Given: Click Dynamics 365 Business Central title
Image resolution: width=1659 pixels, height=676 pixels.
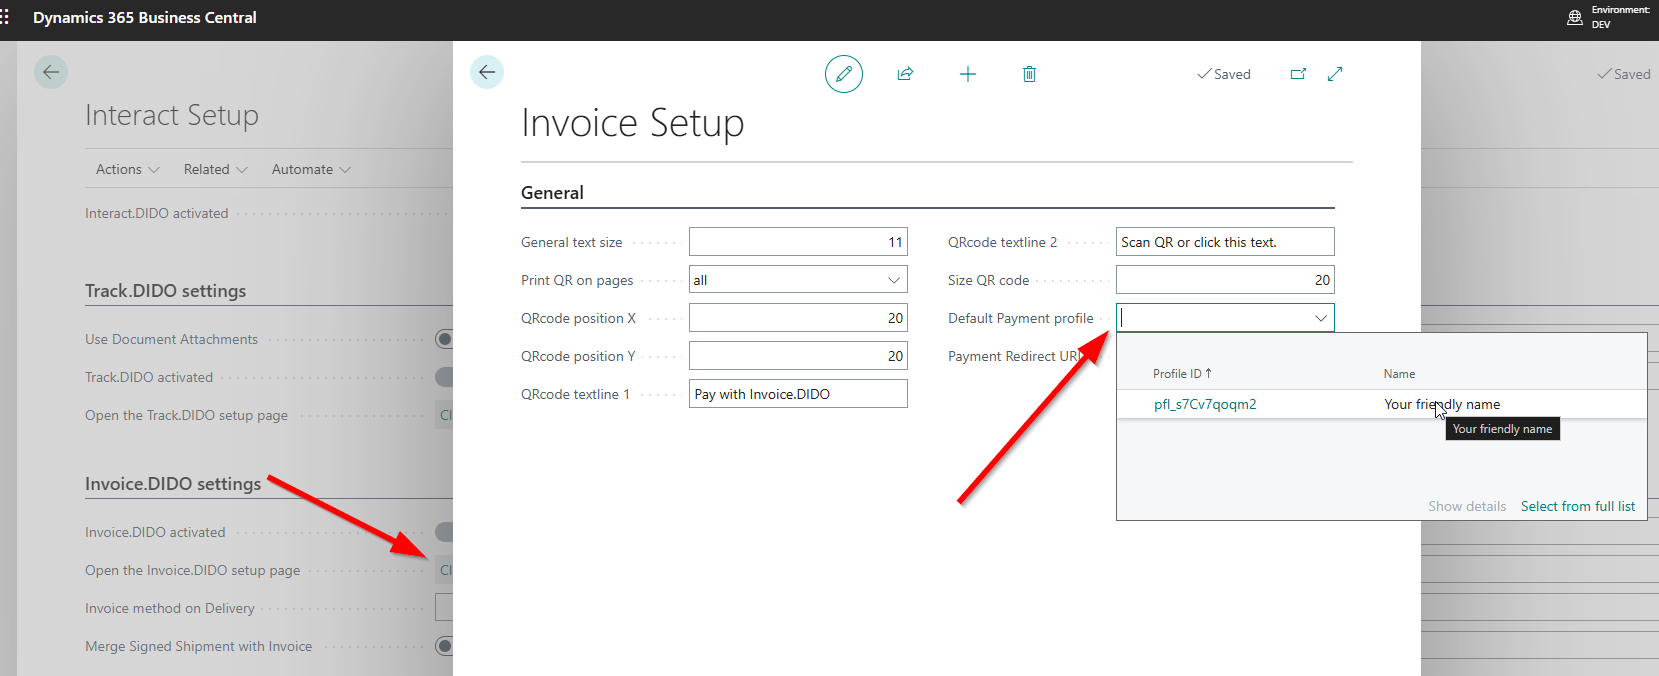Looking at the screenshot, I should 145,17.
